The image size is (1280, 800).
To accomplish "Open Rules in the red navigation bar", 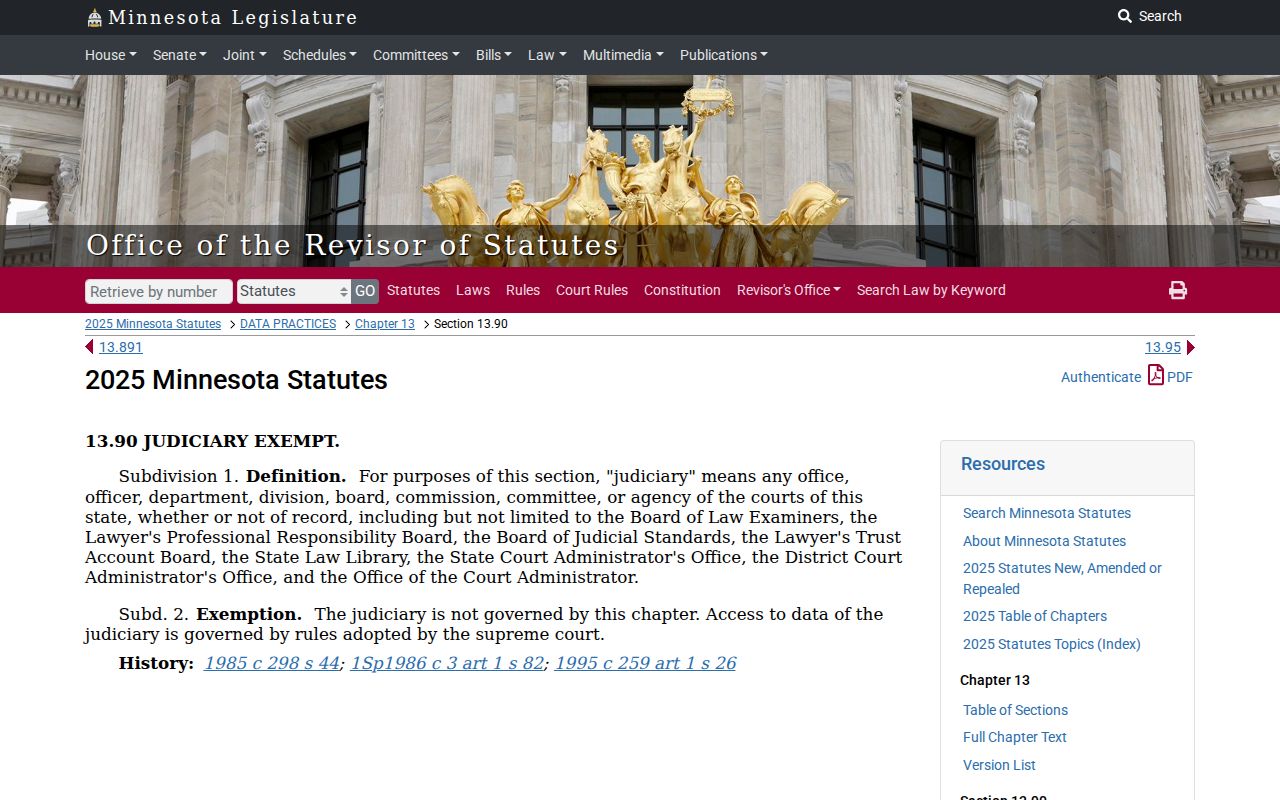I will coord(523,290).
